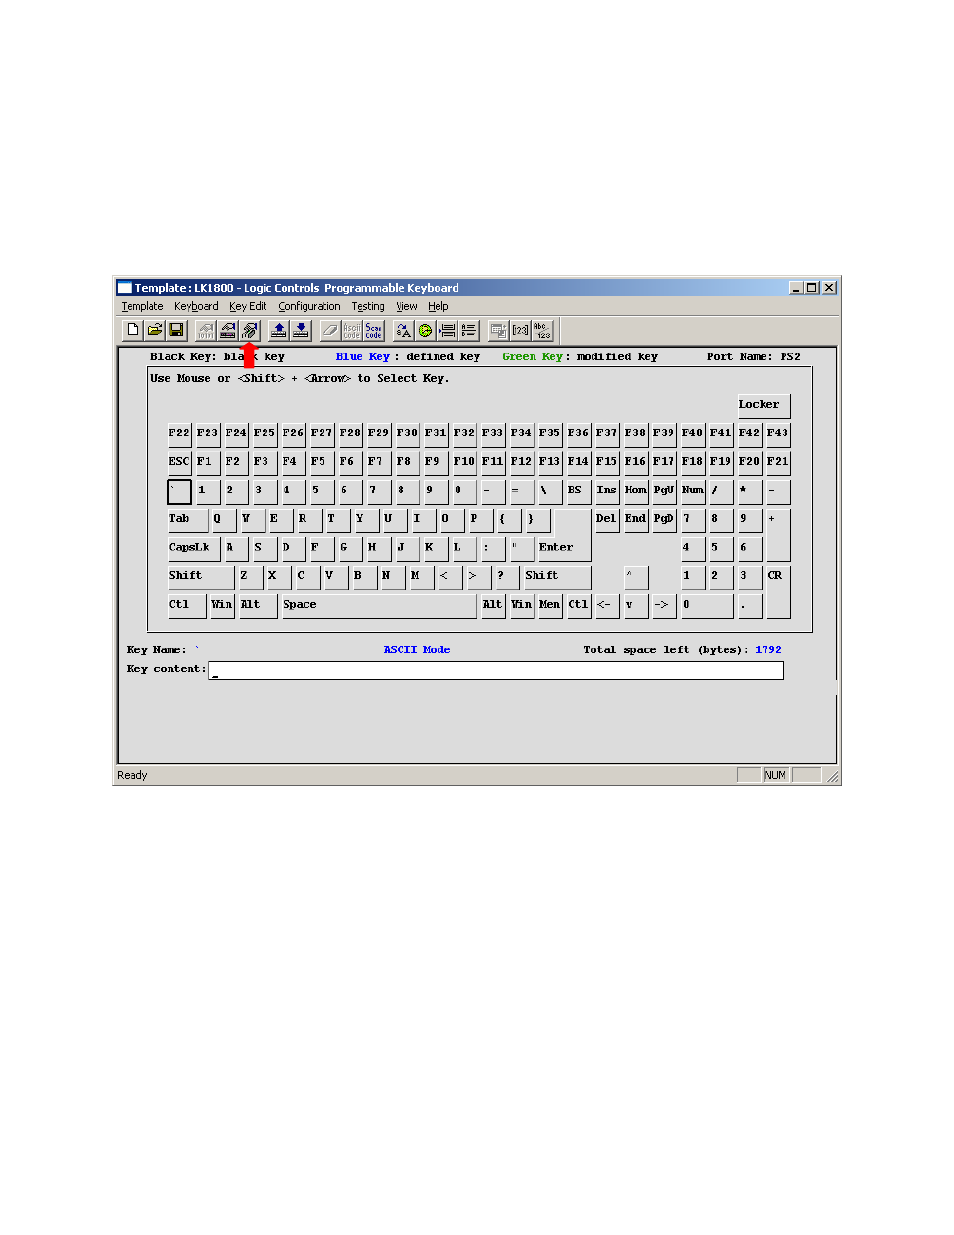Viewport: 954px width, 1235px height.
Task: Select the PgU key
Action: [x=664, y=491]
